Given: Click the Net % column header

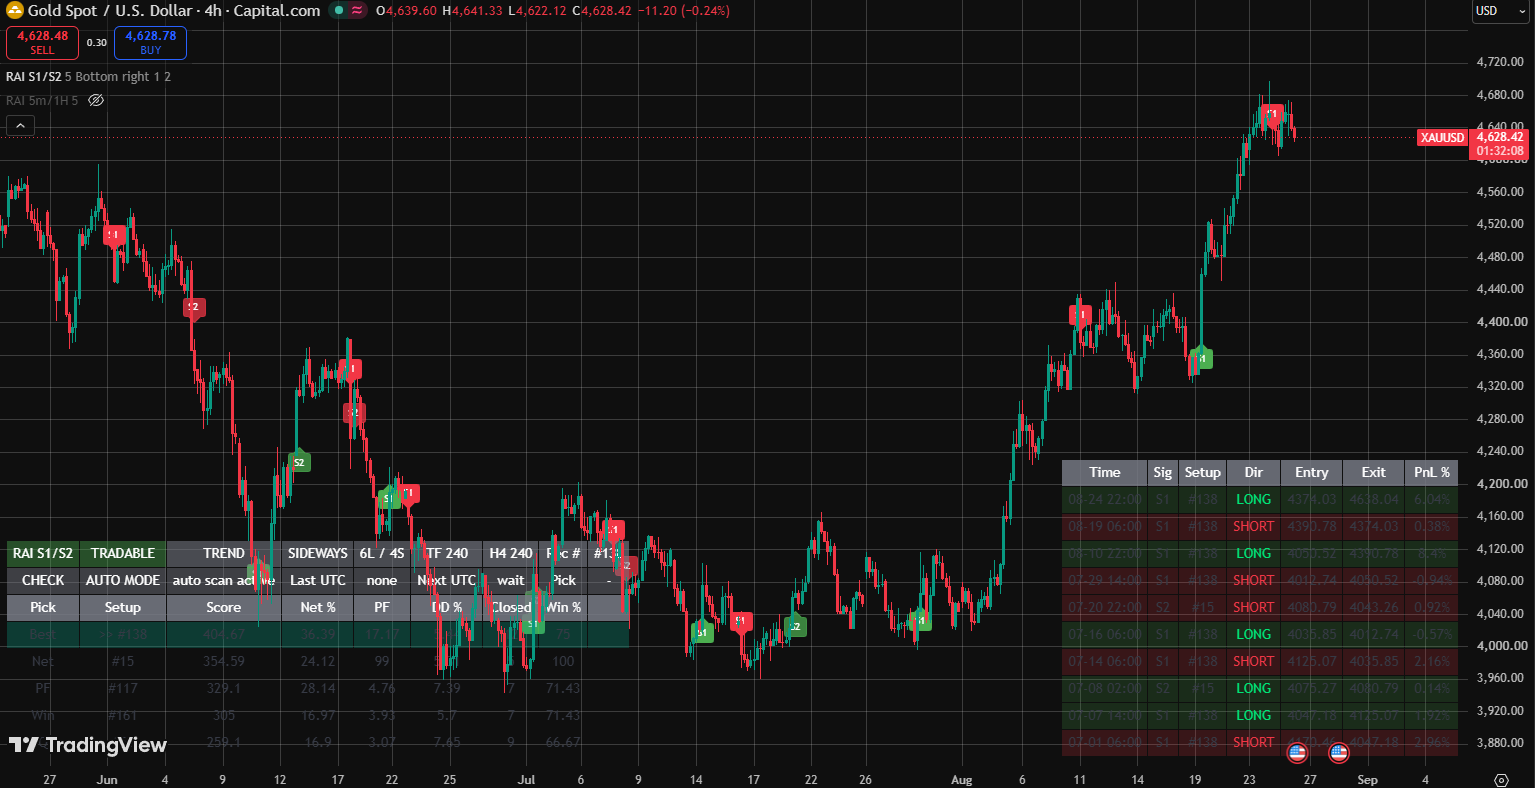Looking at the screenshot, I should click(318, 607).
